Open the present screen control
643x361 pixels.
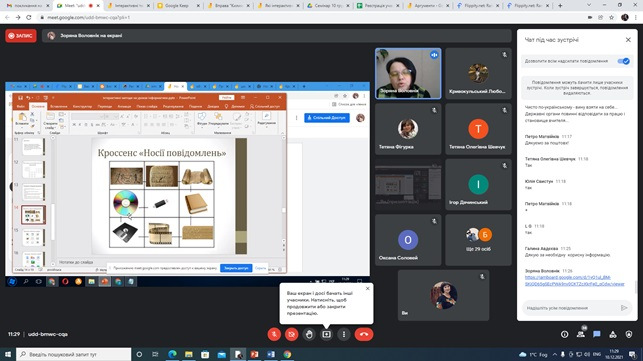point(326,334)
